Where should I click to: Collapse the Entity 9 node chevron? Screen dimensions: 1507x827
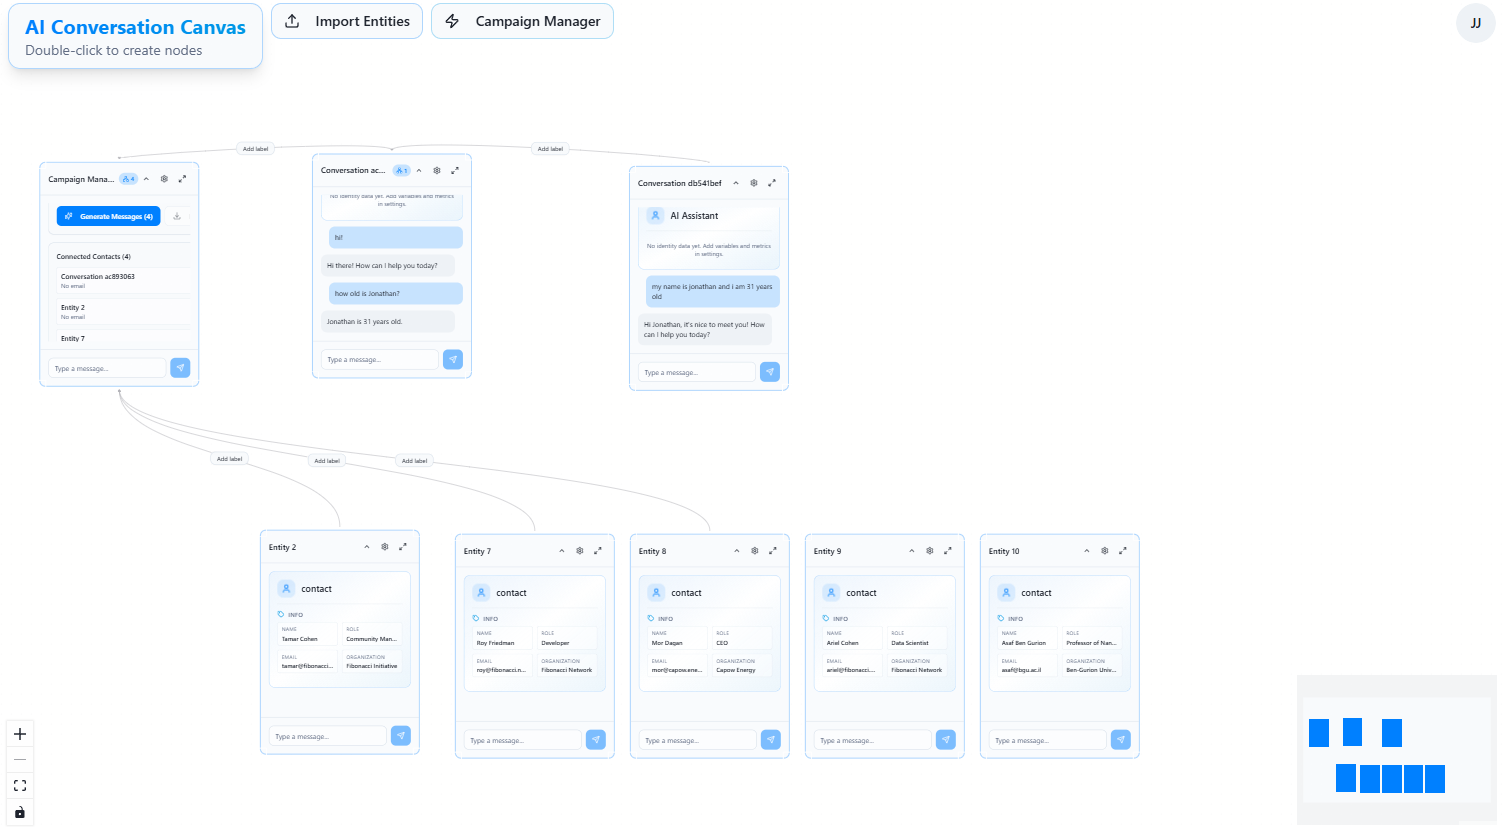click(x=912, y=551)
